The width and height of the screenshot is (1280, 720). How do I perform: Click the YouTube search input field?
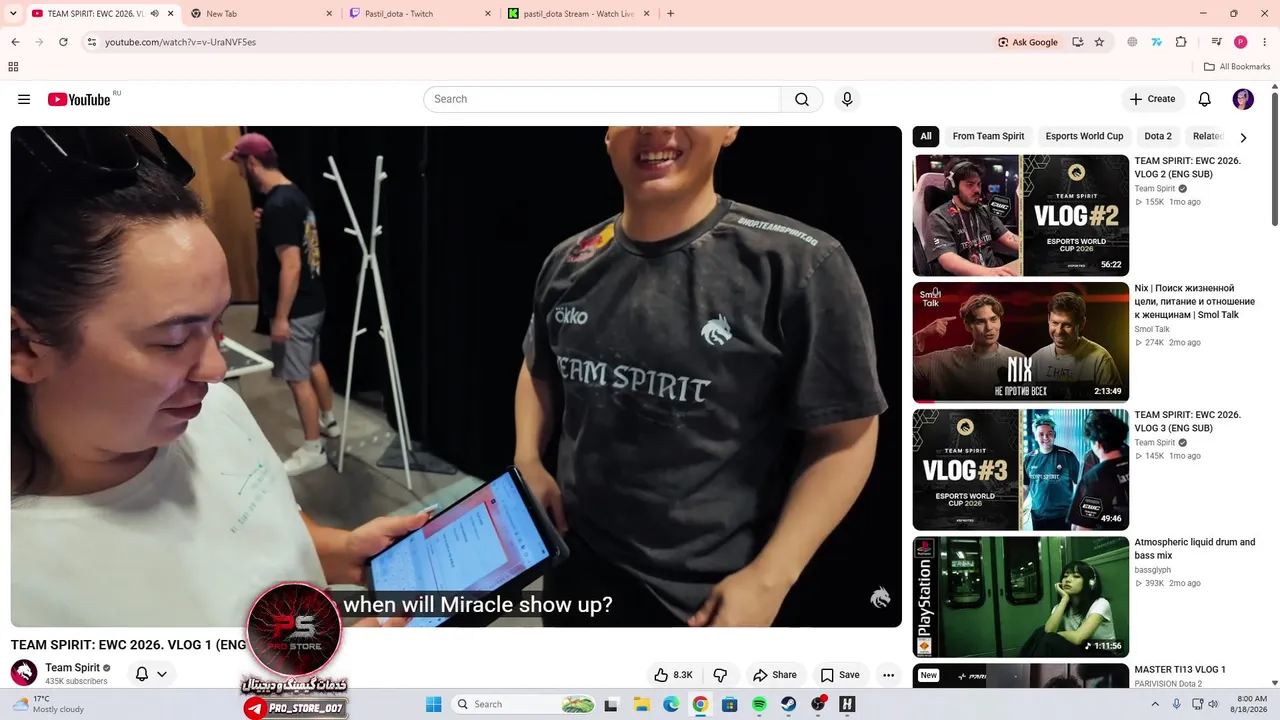(602, 99)
